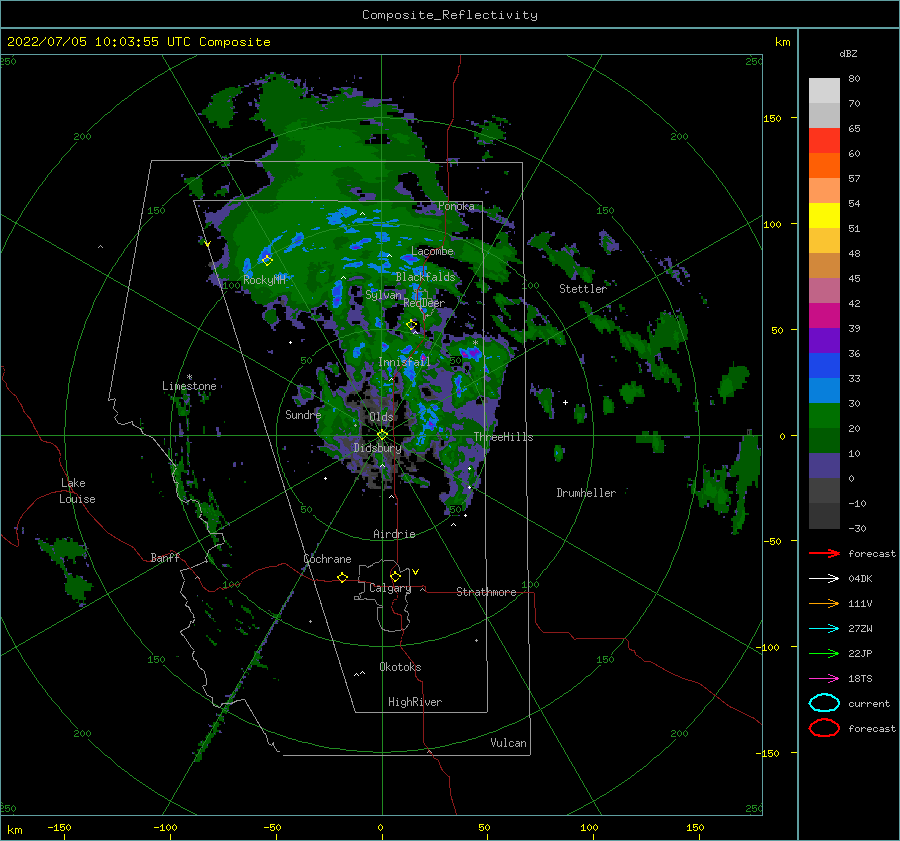Click the HighRiver city label
This screenshot has height=841, width=900.
[x=415, y=702]
